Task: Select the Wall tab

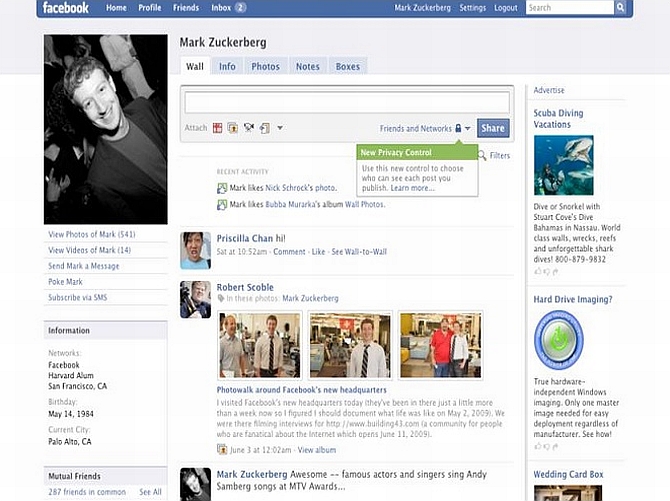Action: pyautogui.click(x=195, y=66)
